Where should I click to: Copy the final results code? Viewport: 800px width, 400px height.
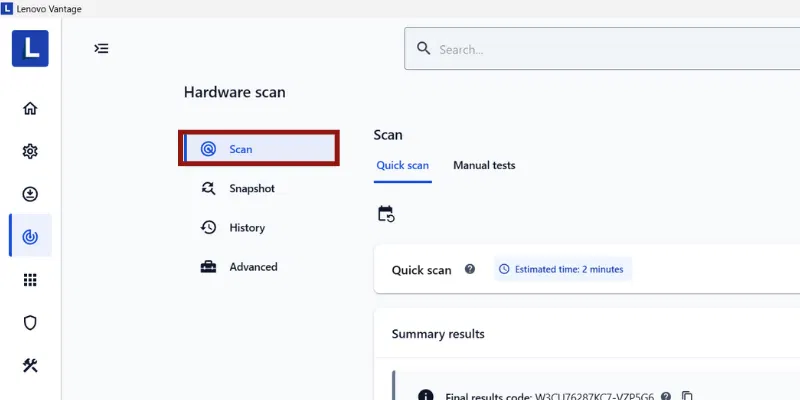click(687, 396)
